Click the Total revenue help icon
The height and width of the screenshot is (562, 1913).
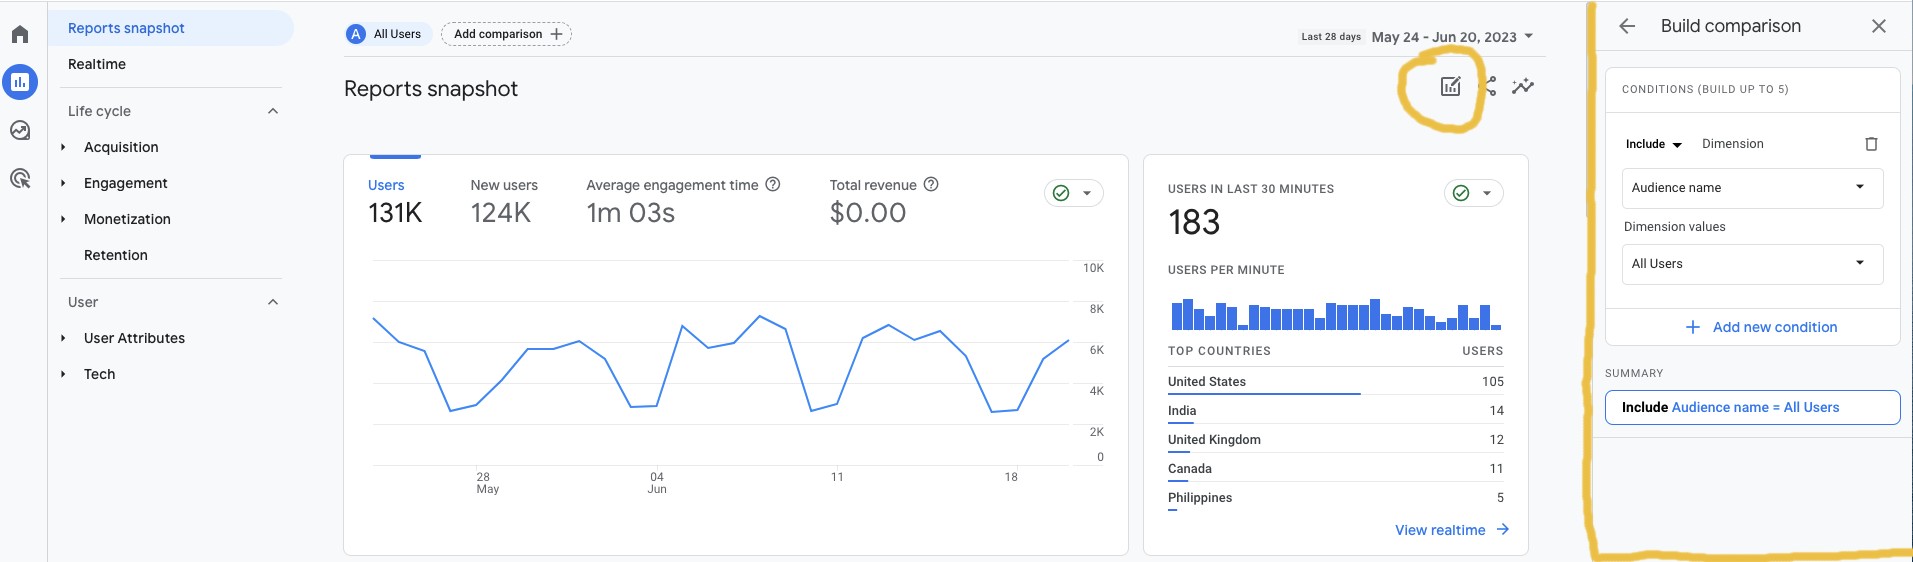931,185
